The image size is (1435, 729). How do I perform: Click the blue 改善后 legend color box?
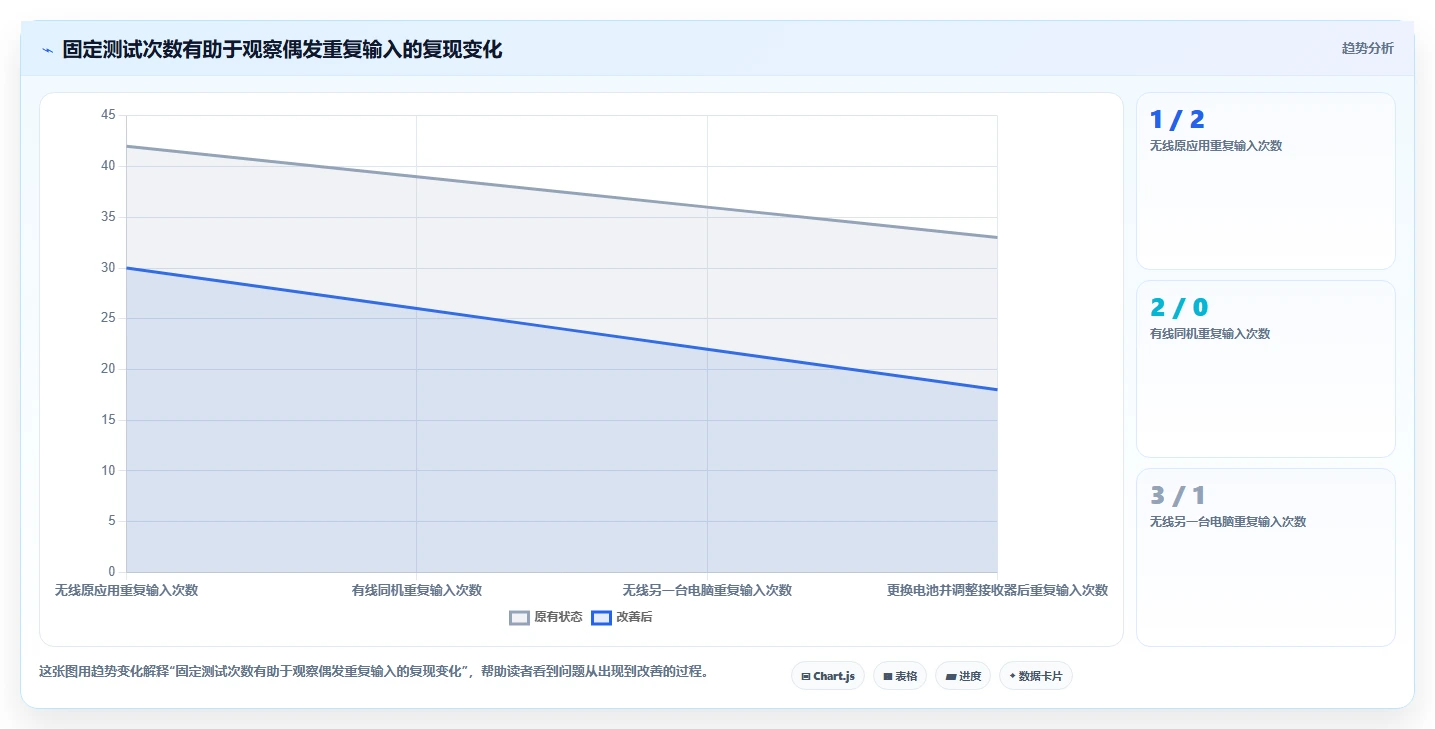click(x=601, y=617)
